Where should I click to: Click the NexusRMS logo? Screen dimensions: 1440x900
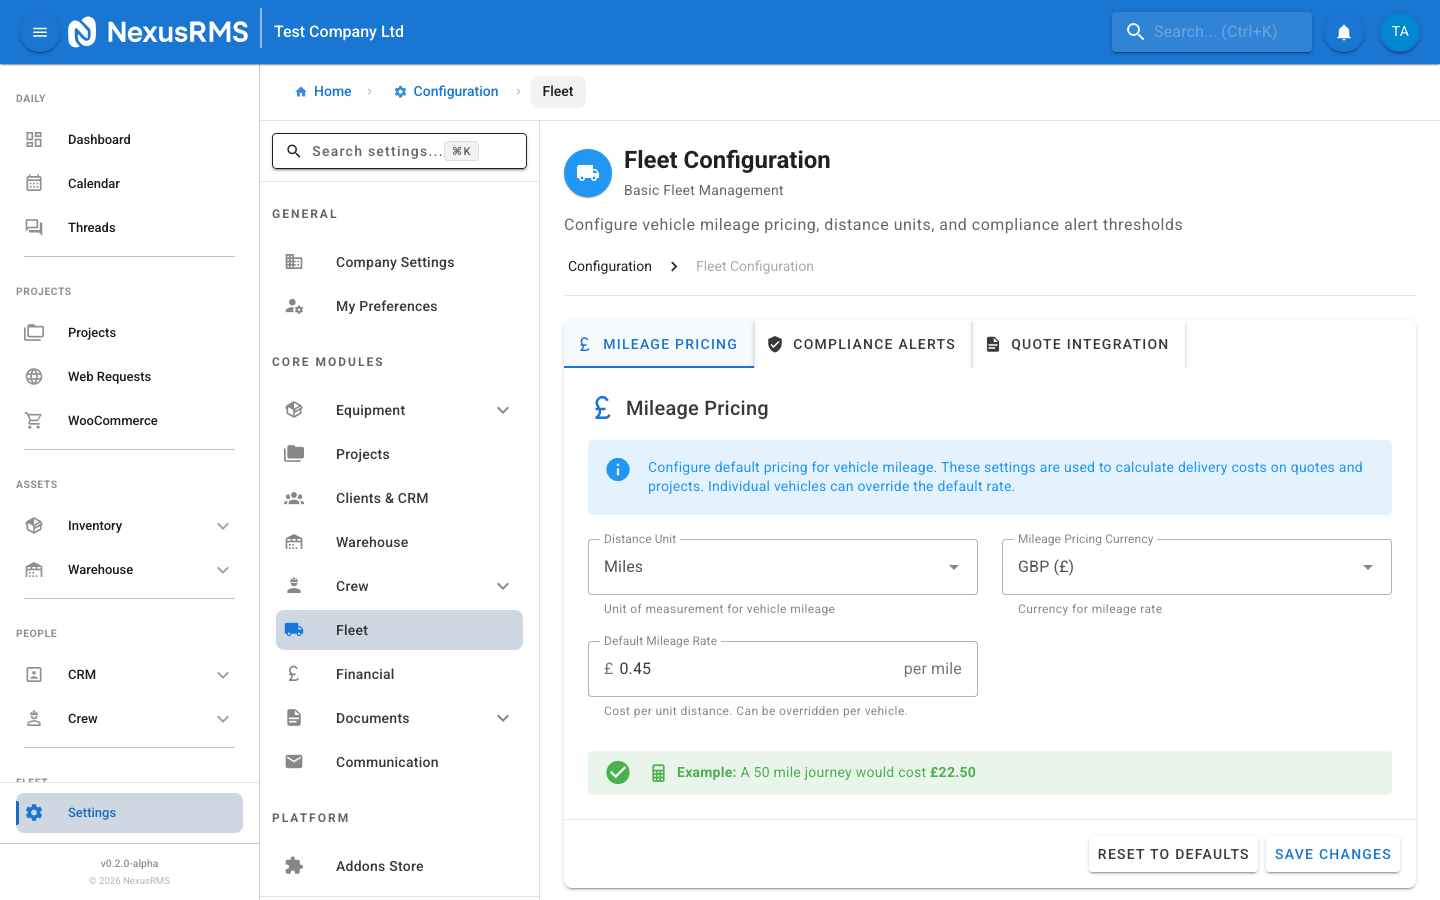tap(83, 31)
